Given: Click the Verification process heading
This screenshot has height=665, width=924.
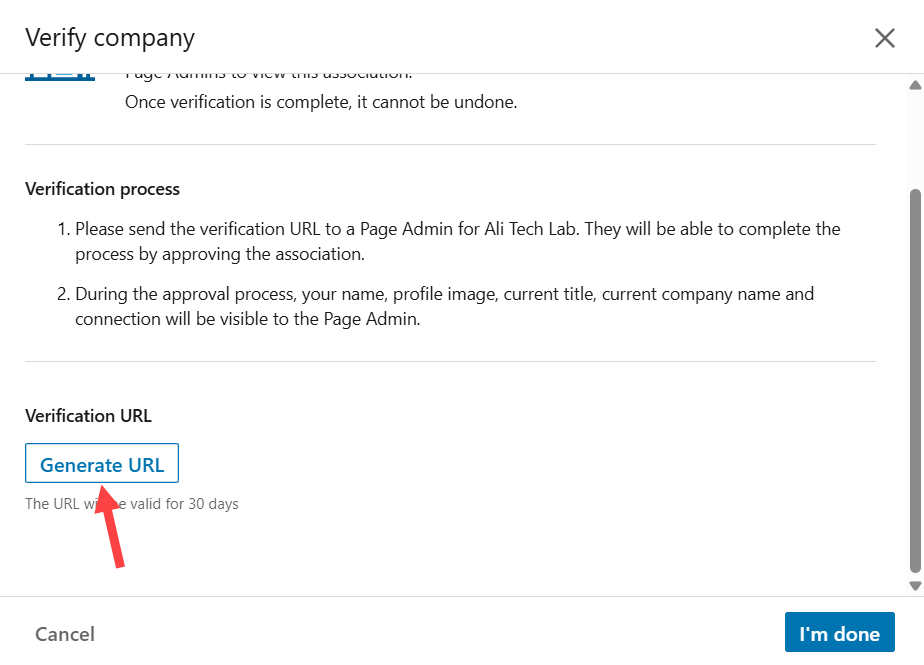Looking at the screenshot, I should click(x=102, y=189).
